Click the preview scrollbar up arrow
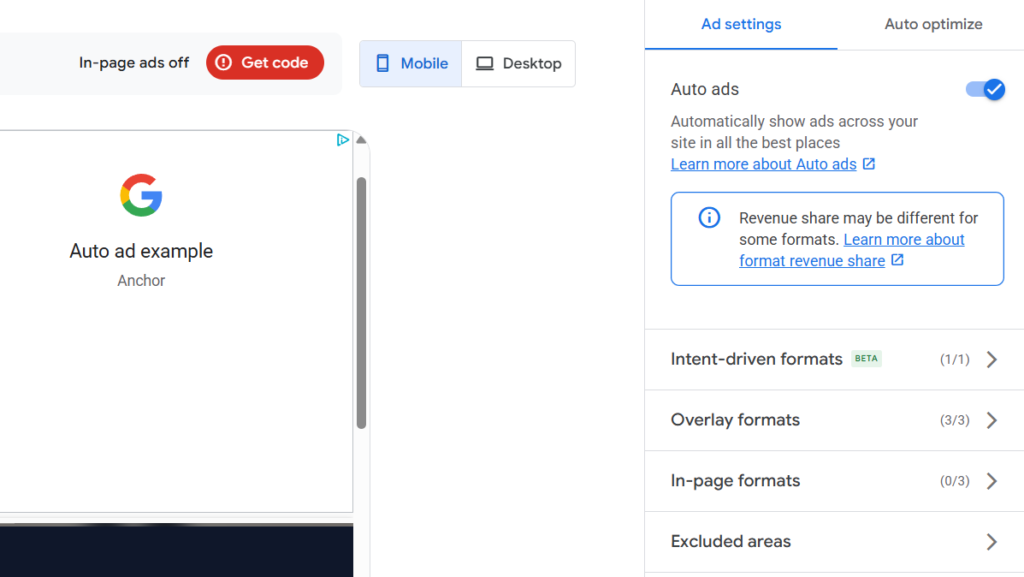The height and width of the screenshot is (577, 1024). tap(361, 140)
